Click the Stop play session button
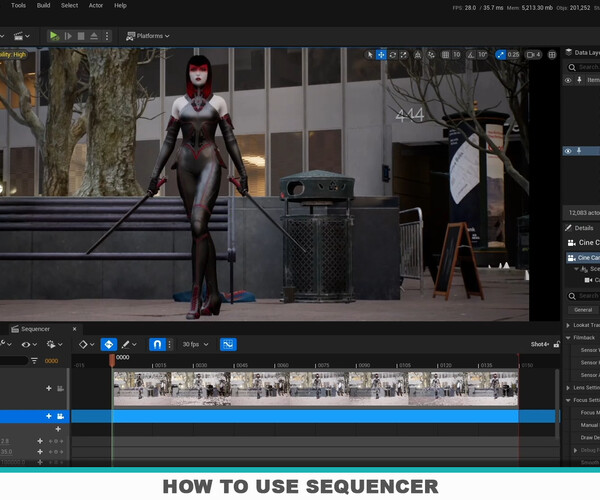The image size is (600, 500). click(x=81, y=36)
